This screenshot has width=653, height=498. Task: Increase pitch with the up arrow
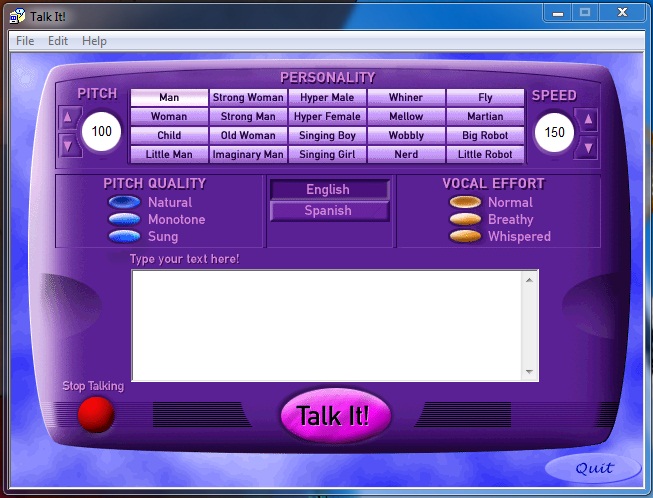(68, 118)
